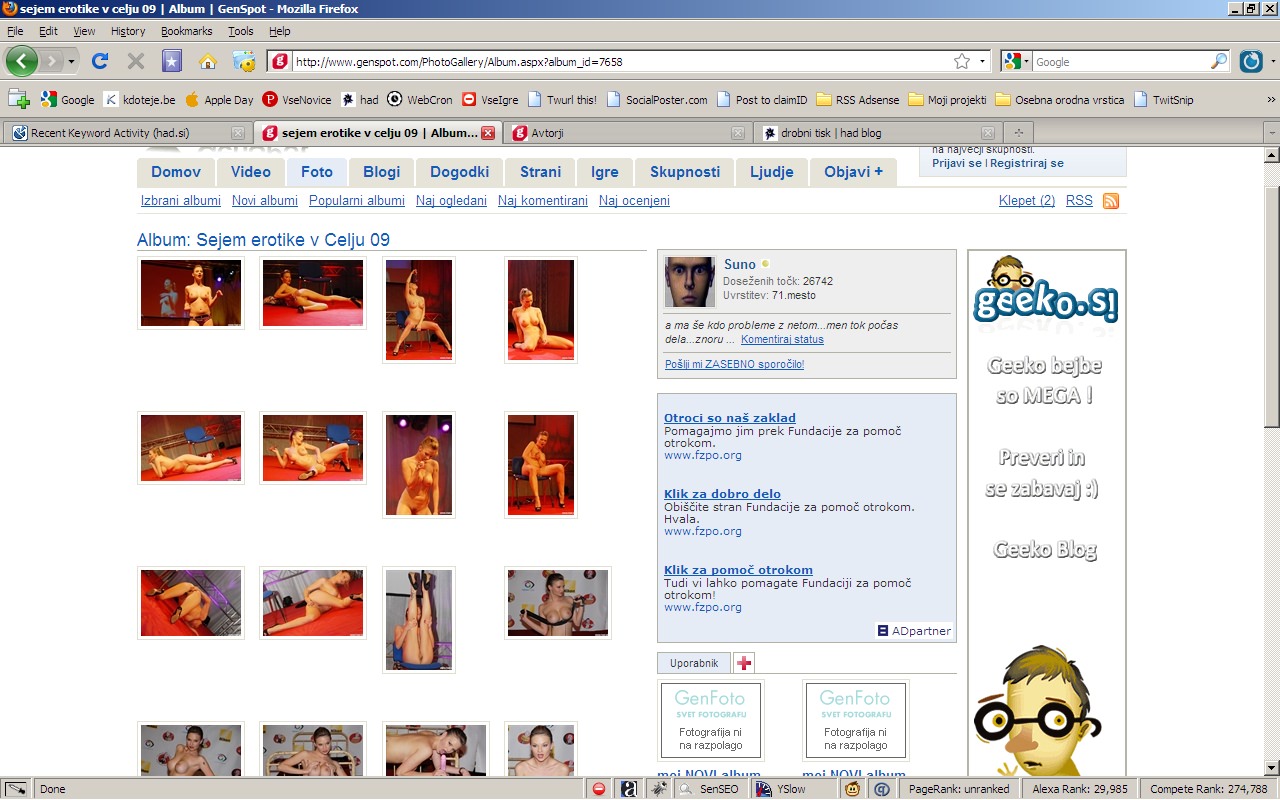The width and height of the screenshot is (1280, 800).
Task: Click the browser Back button
Action: (x=22, y=61)
